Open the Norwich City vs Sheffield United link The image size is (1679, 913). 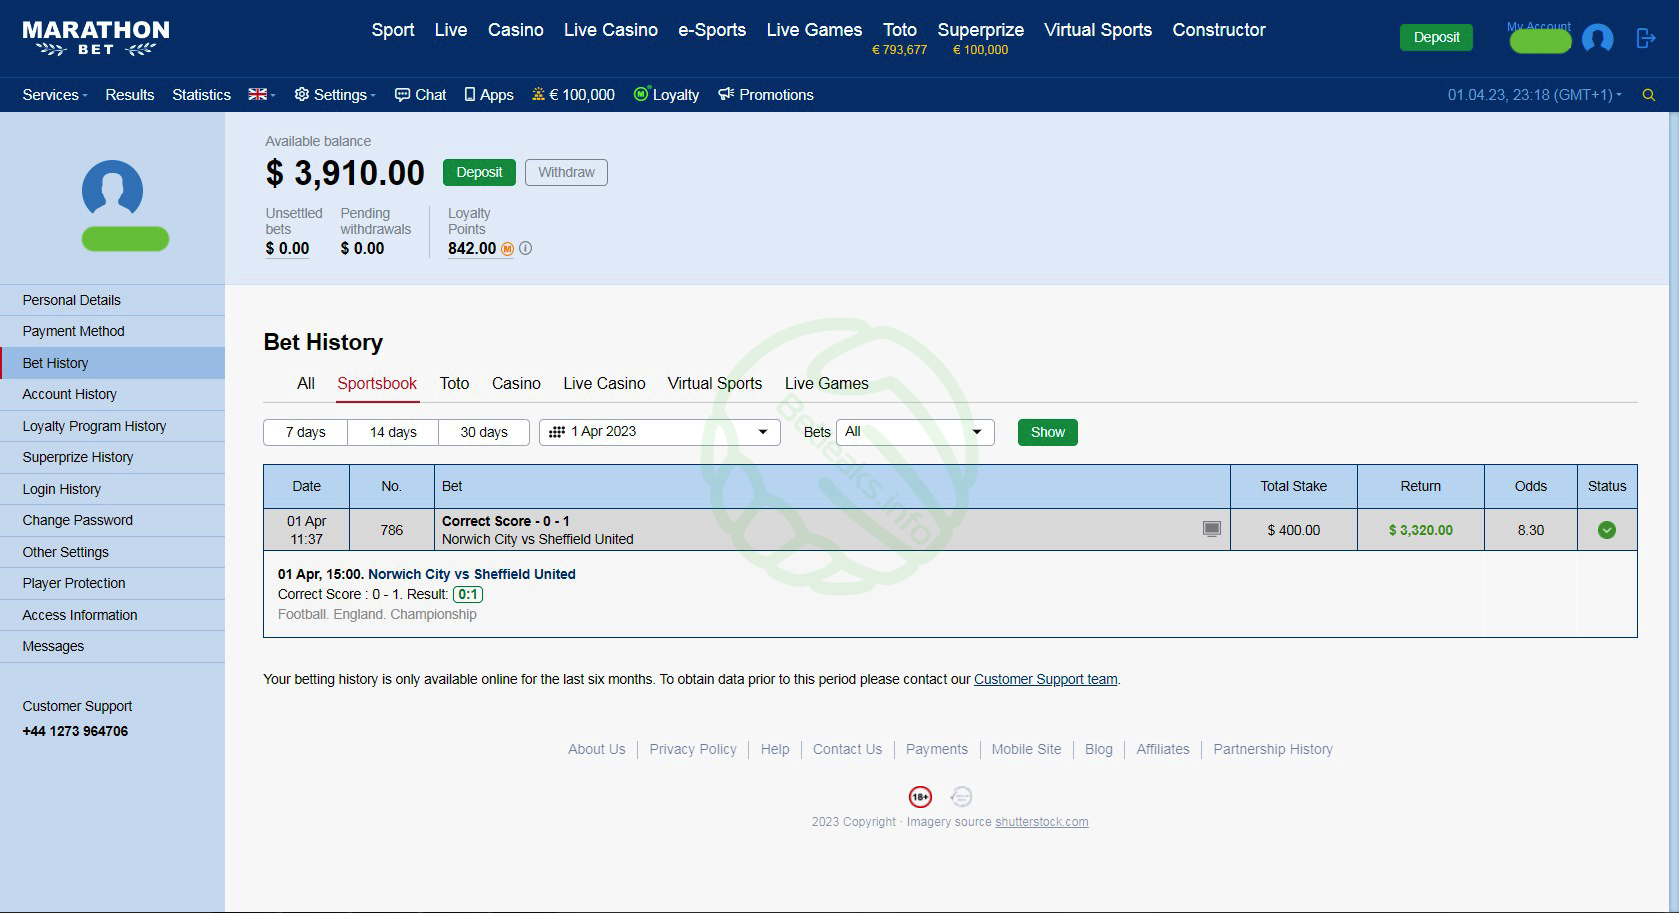tap(472, 574)
